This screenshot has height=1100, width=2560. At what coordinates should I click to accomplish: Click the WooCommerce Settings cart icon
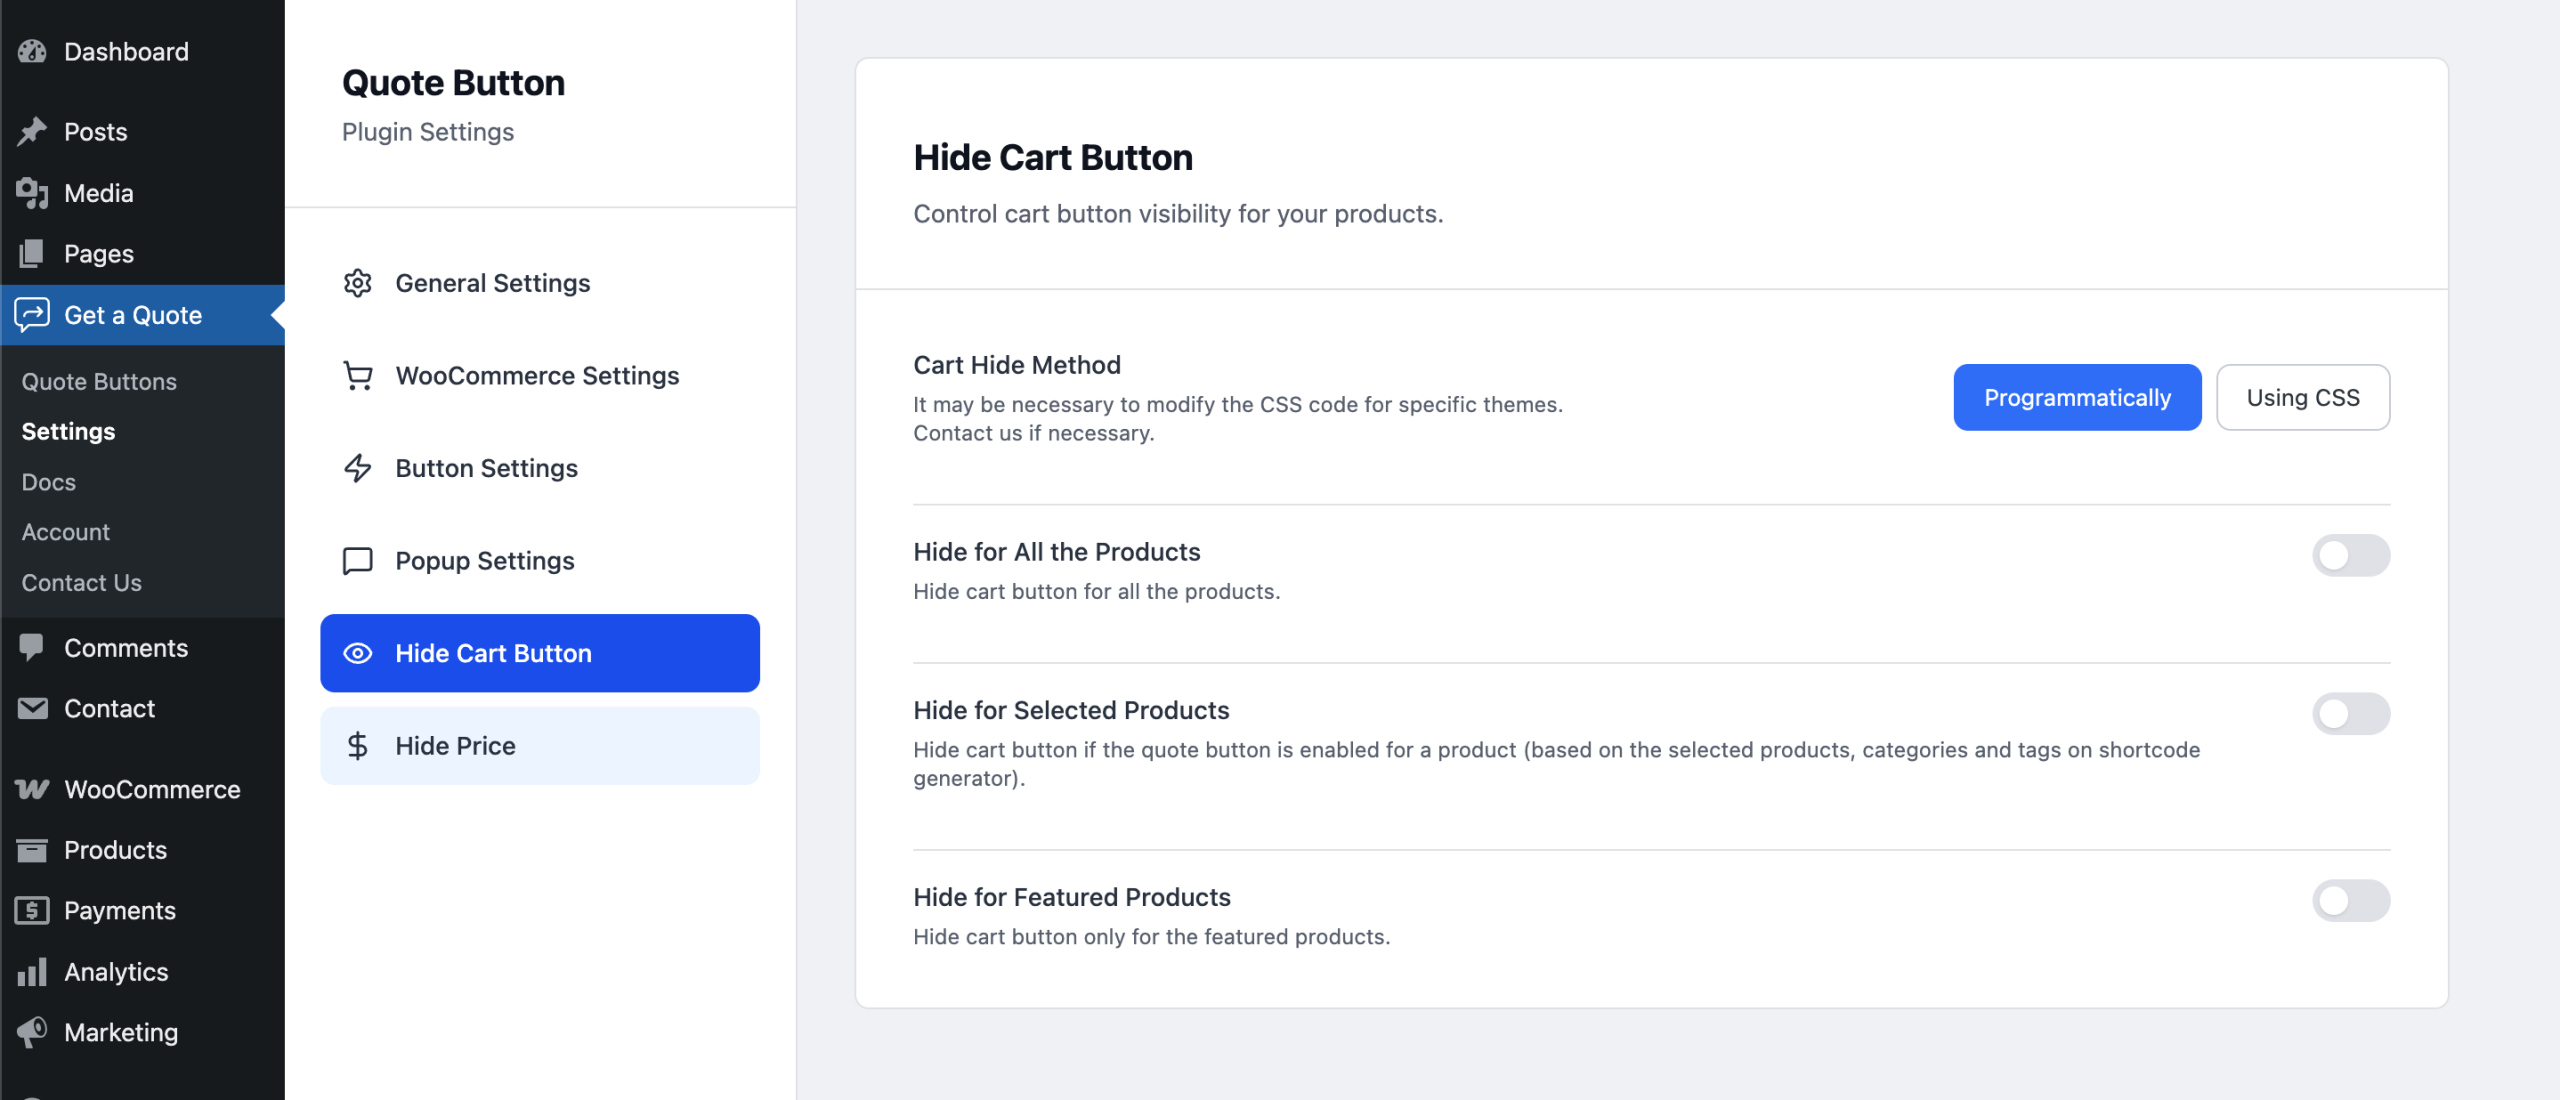(x=357, y=376)
